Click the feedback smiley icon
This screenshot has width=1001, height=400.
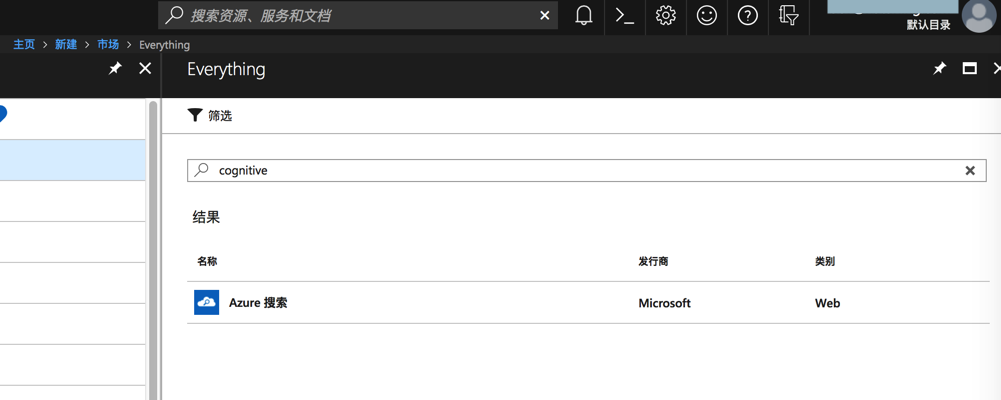point(707,15)
